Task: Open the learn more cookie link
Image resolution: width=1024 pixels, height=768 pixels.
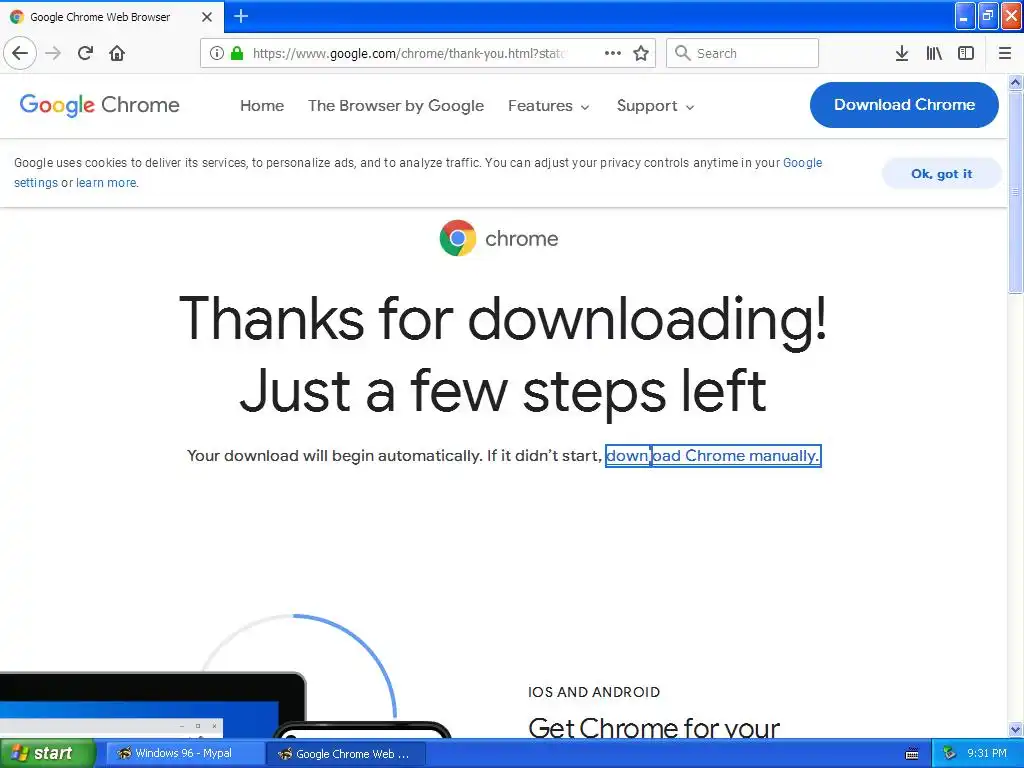Action: [106, 183]
